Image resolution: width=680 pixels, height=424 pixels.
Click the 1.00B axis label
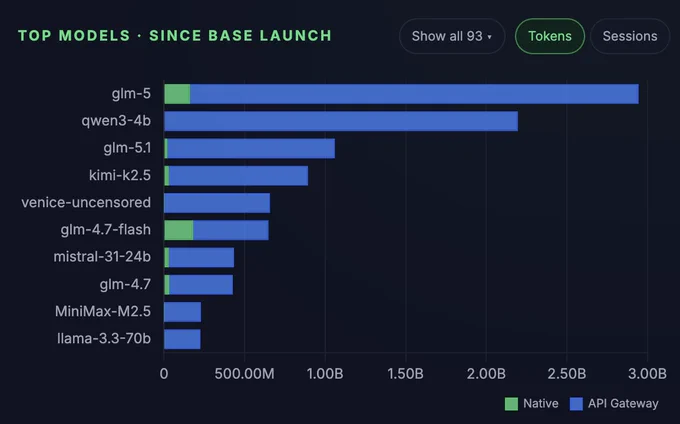click(x=325, y=374)
